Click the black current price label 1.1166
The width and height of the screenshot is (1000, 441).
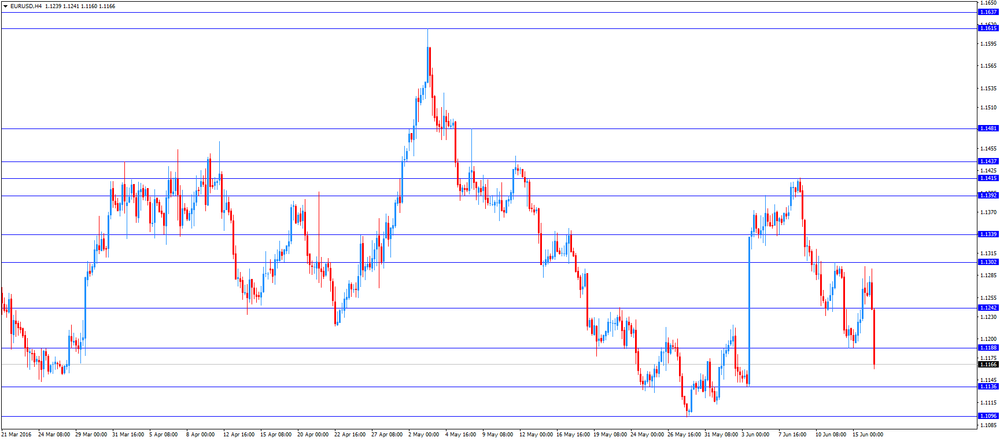tap(988, 364)
